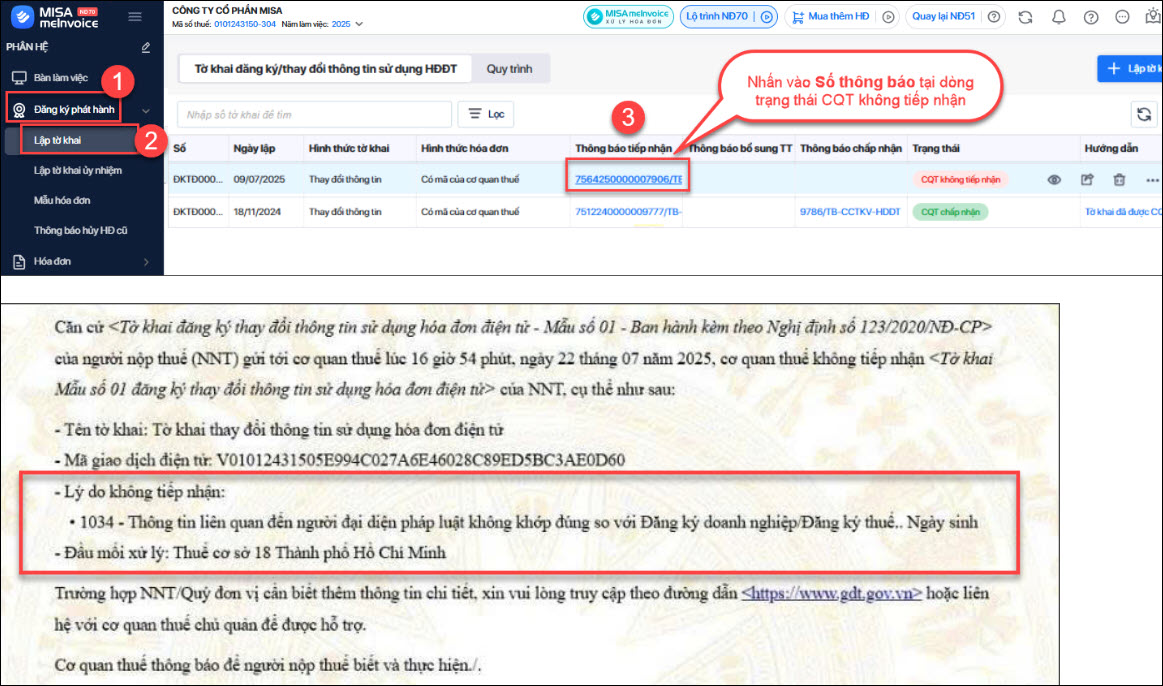Open the help question mark icon in header
The height and width of the screenshot is (686, 1163).
click(x=1091, y=17)
